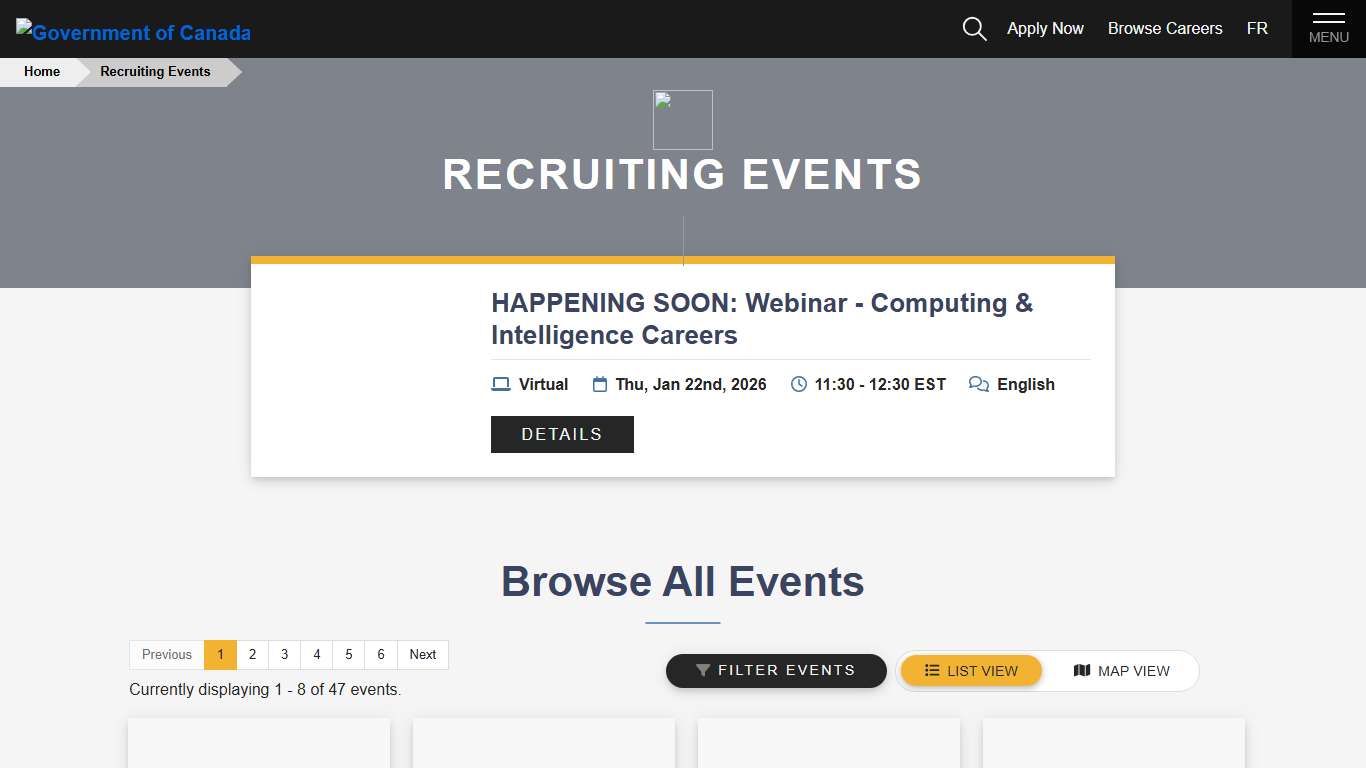This screenshot has height=768, width=1366.
Task: Click Next to view more events
Action: [x=422, y=654]
